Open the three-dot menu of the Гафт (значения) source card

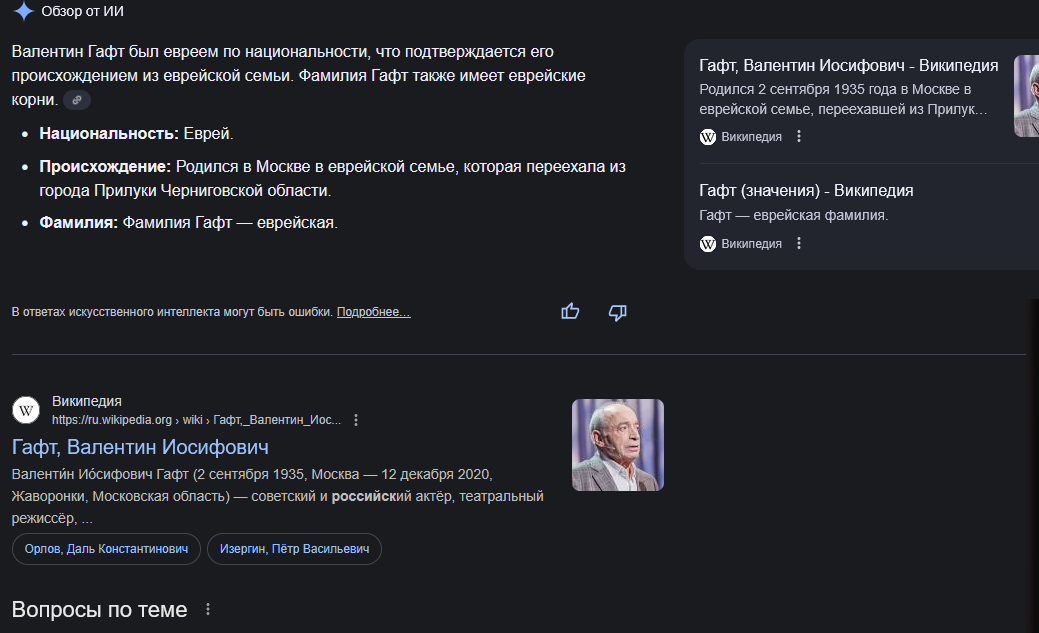(798, 243)
